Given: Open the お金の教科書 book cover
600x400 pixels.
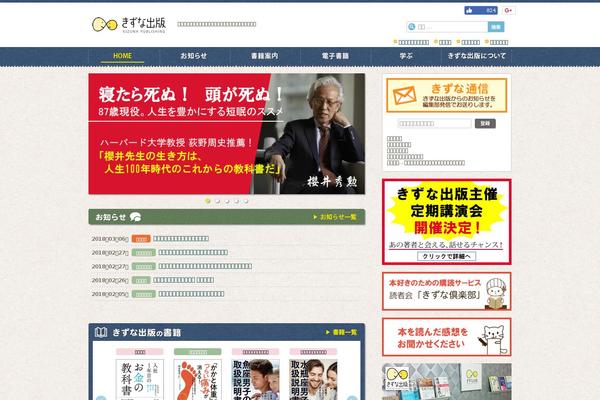Looking at the screenshot, I should [140, 379].
